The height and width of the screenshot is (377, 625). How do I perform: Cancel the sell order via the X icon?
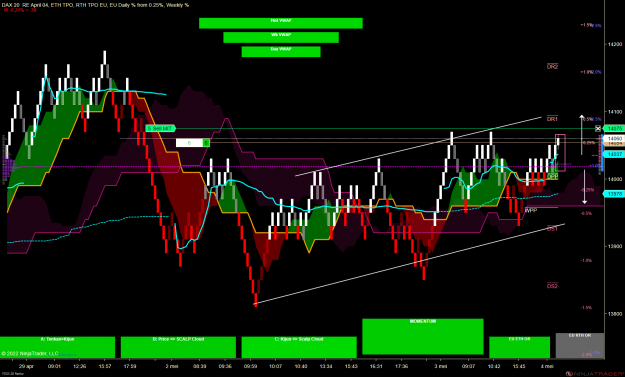597,128
